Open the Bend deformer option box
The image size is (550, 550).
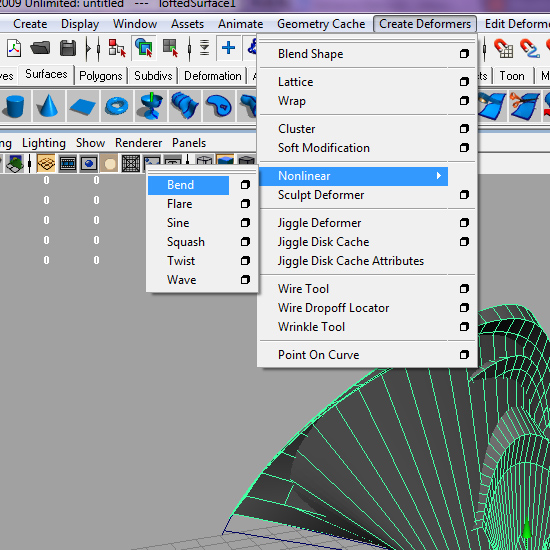click(245, 185)
